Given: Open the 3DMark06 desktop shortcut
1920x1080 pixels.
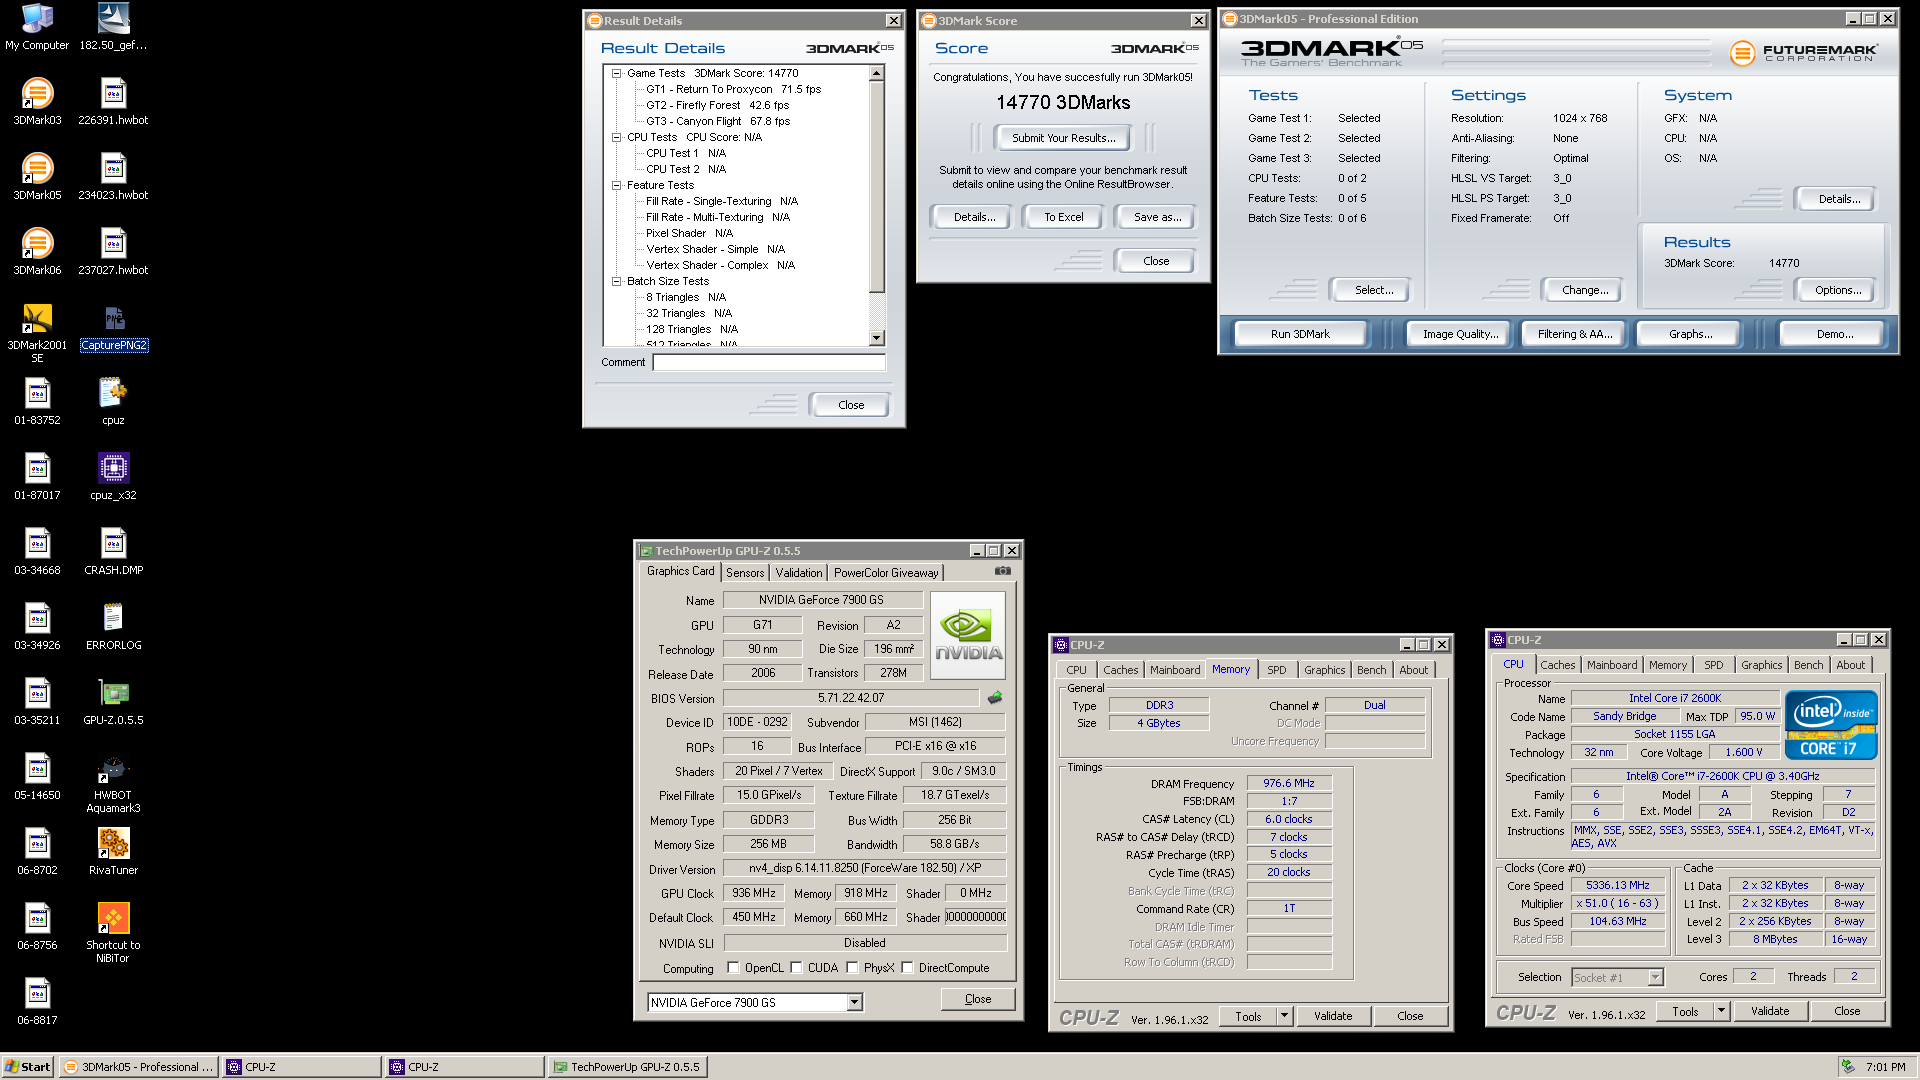Looking at the screenshot, I should coord(37,252).
